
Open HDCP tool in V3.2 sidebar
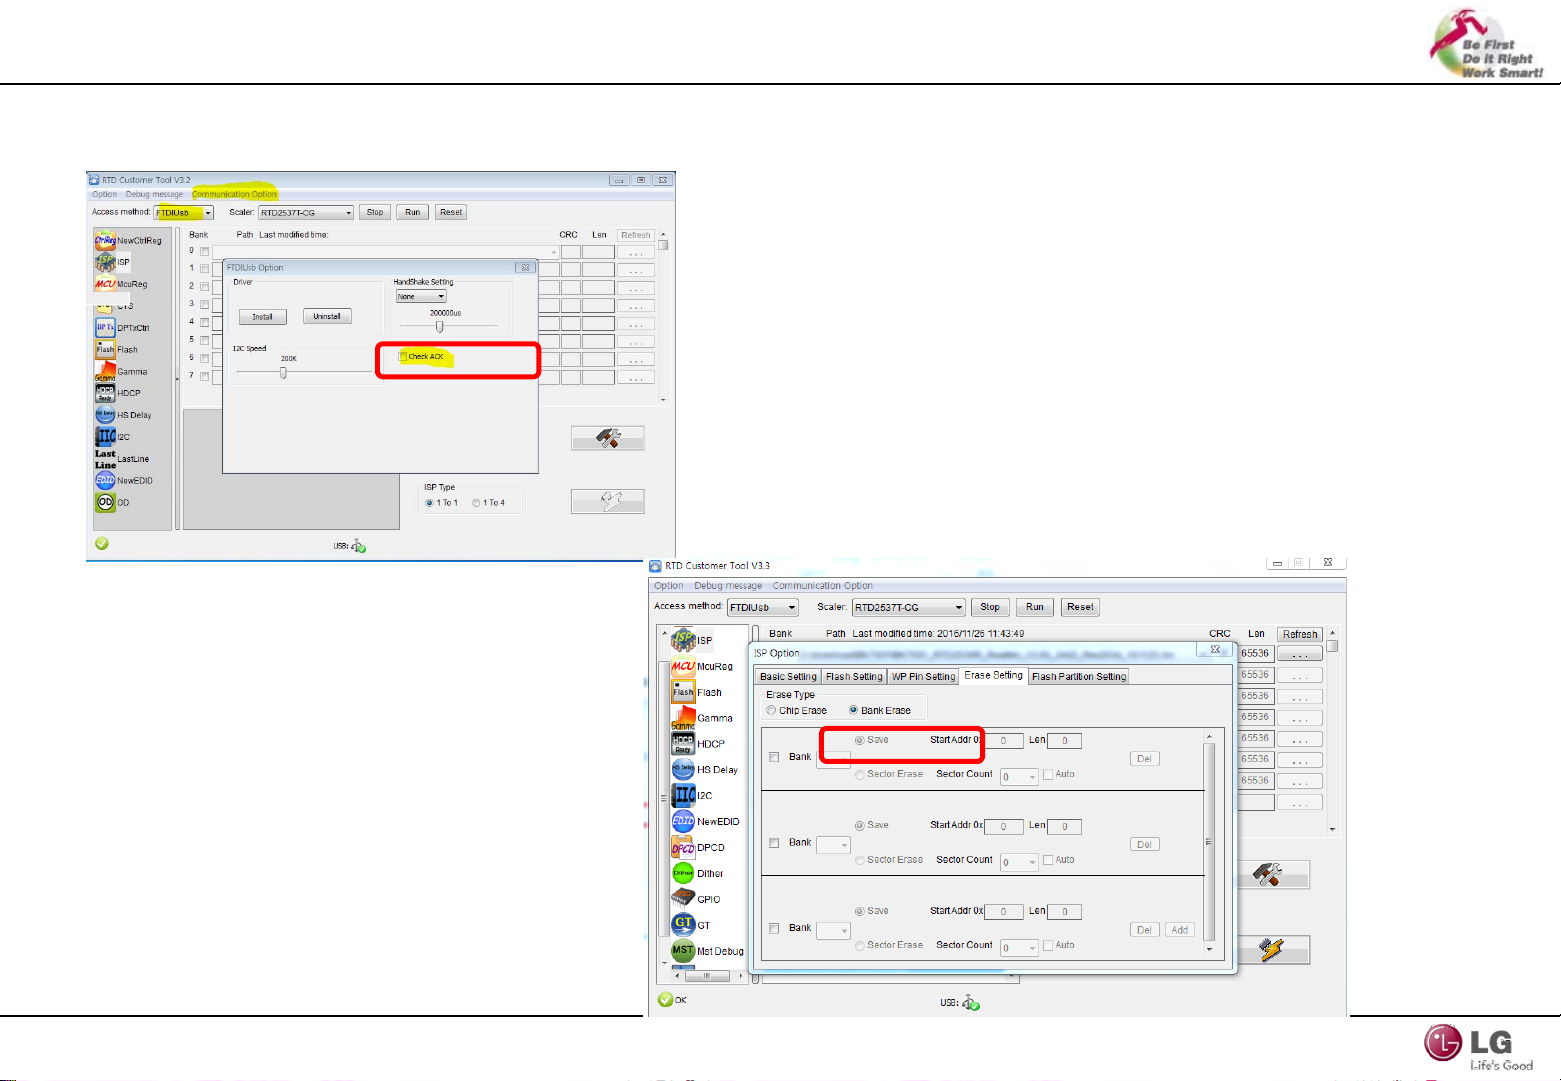pyautogui.click(x=118, y=393)
